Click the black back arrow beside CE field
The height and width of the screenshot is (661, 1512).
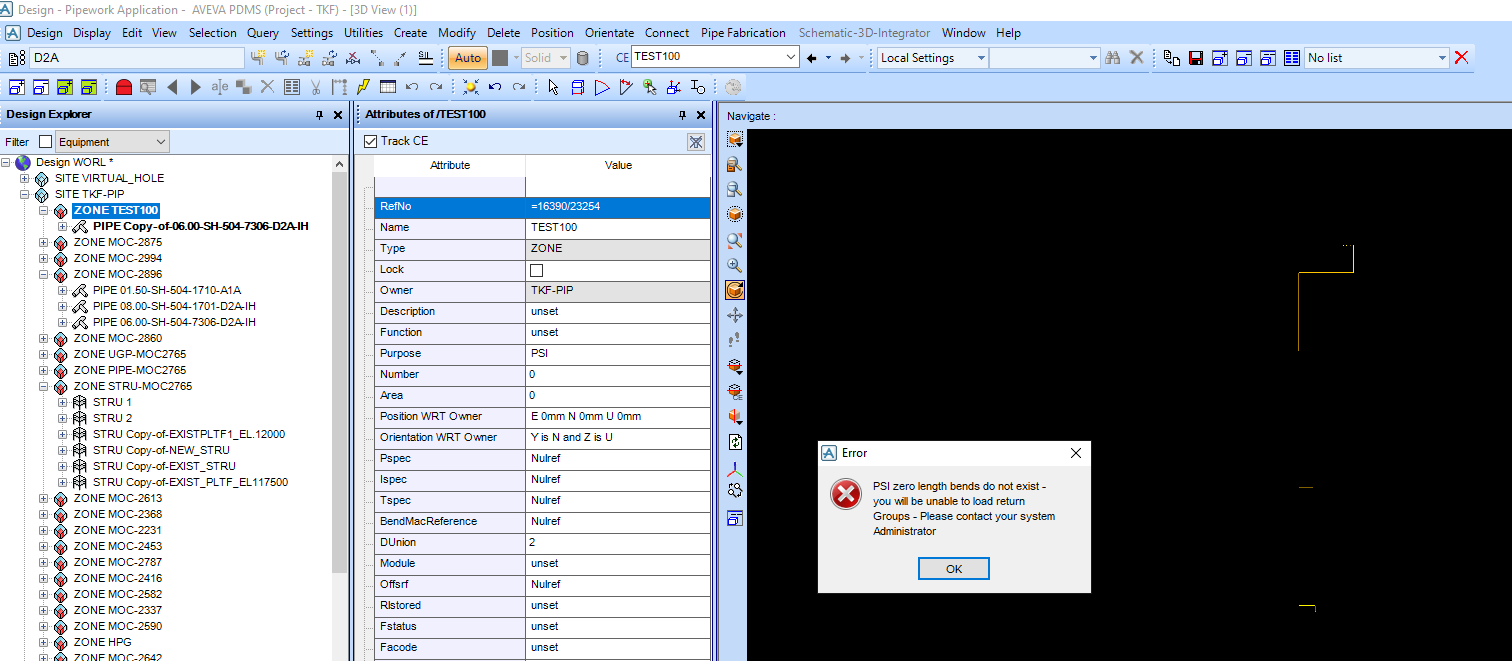point(811,58)
